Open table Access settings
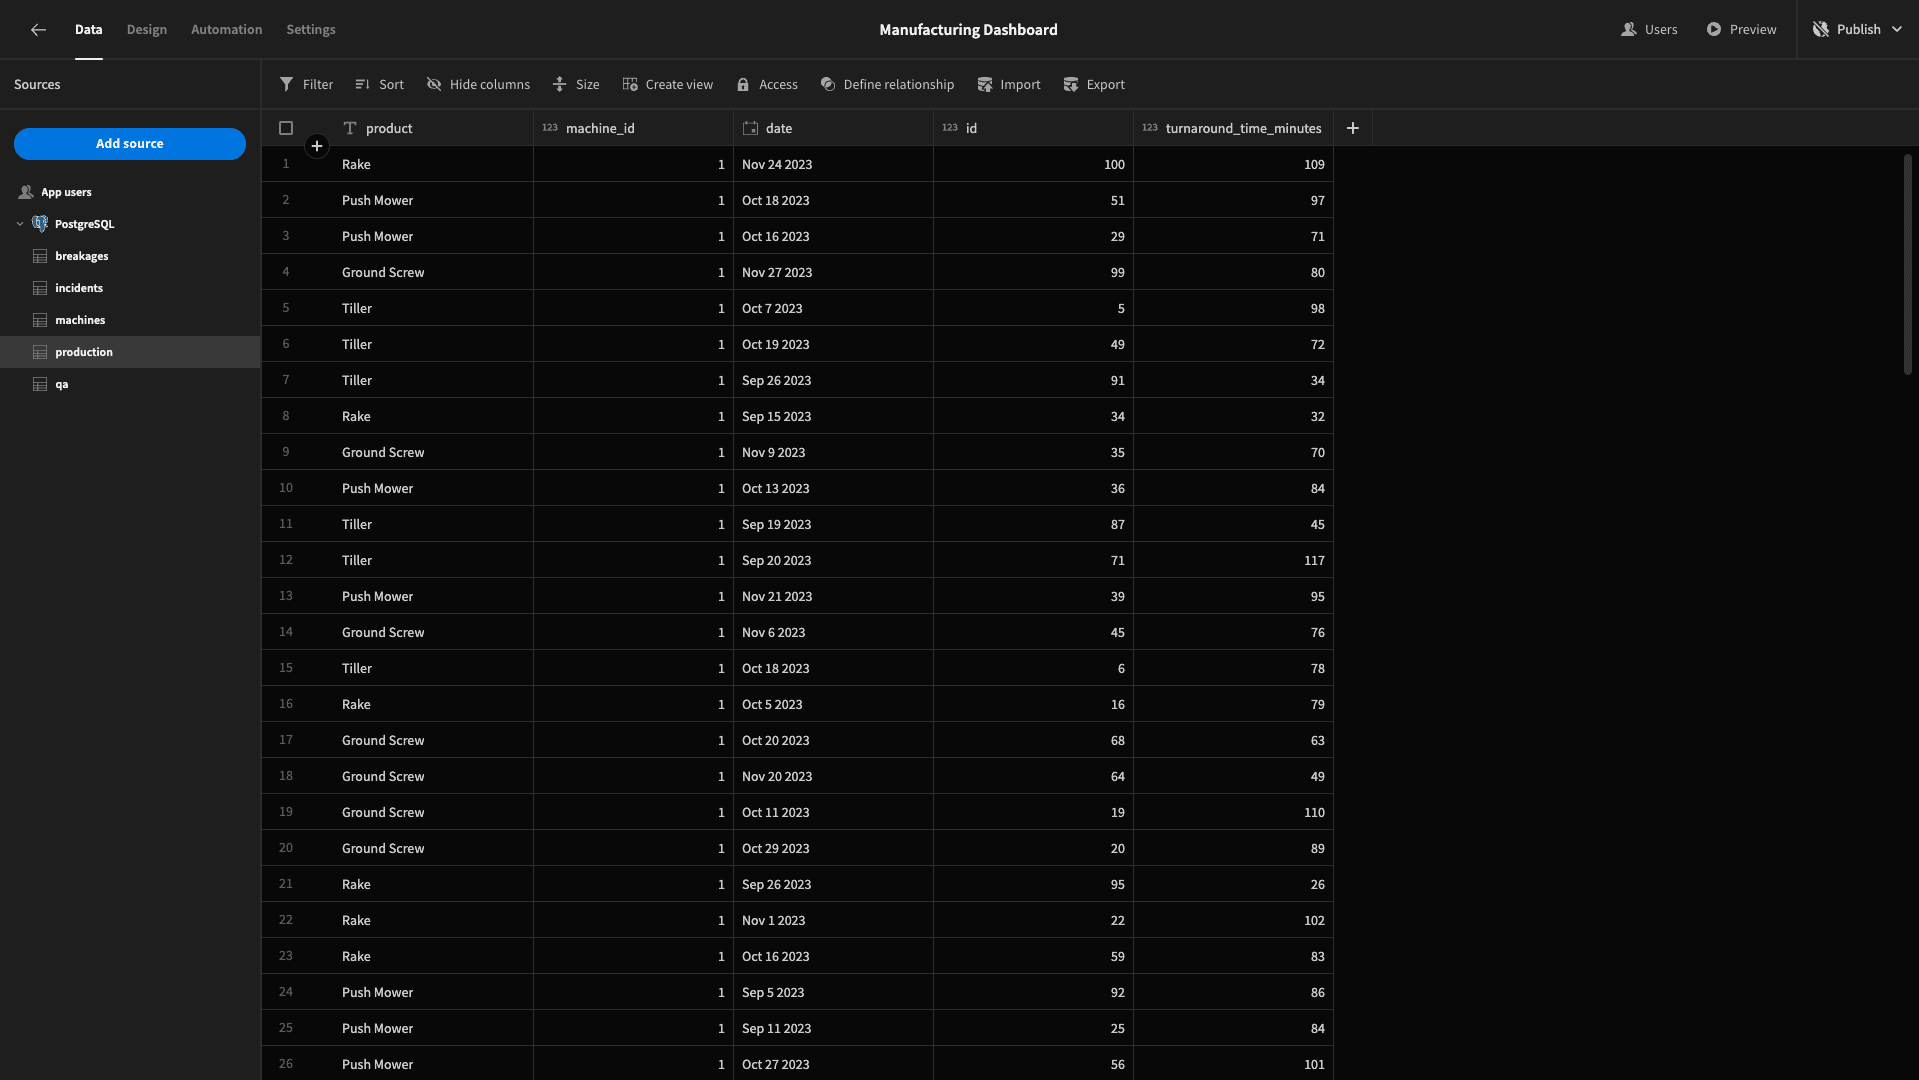Image resolution: width=1919 pixels, height=1080 pixels. coord(767,85)
